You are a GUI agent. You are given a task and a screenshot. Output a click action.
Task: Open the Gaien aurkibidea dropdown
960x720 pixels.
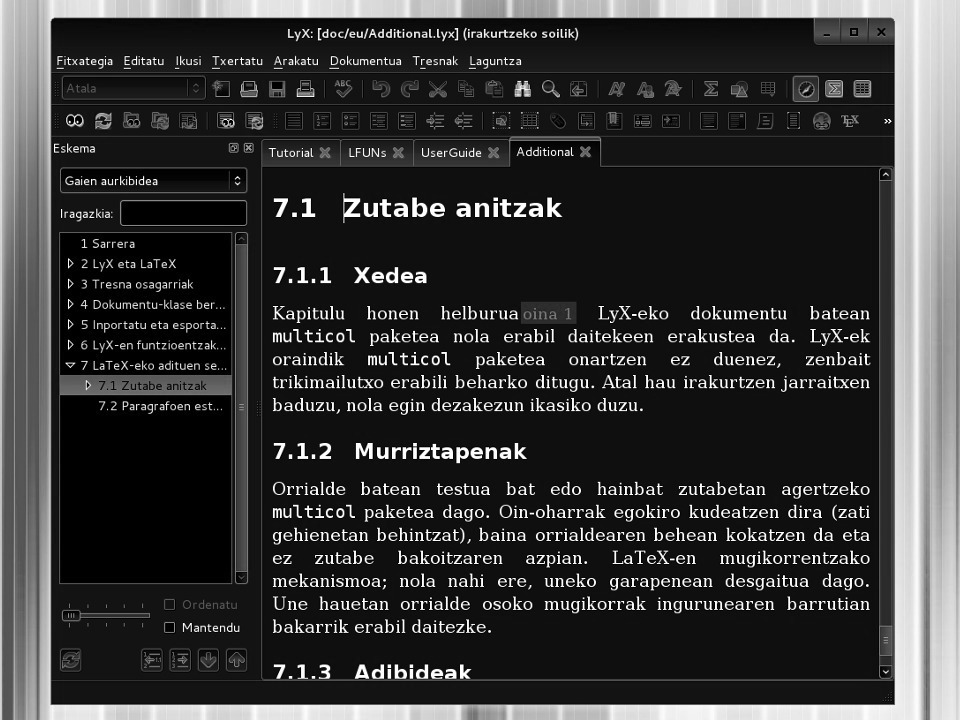153,181
